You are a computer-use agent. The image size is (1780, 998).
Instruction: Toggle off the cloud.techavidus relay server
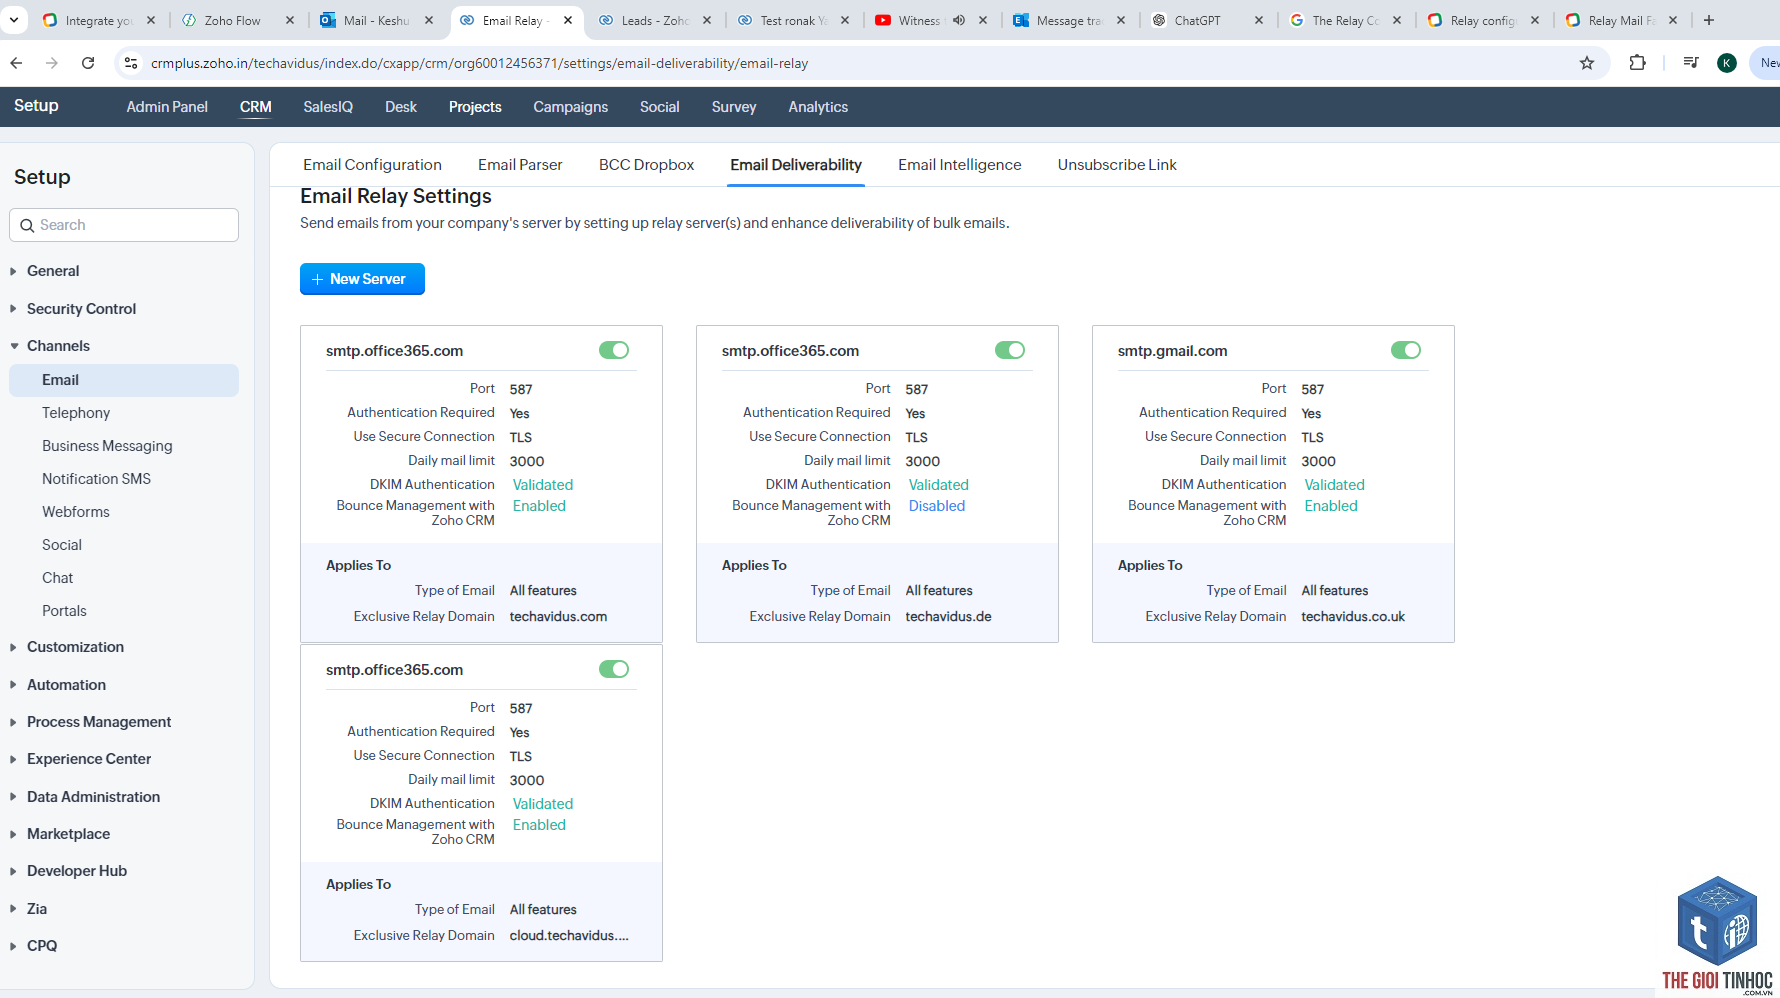pos(614,669)
